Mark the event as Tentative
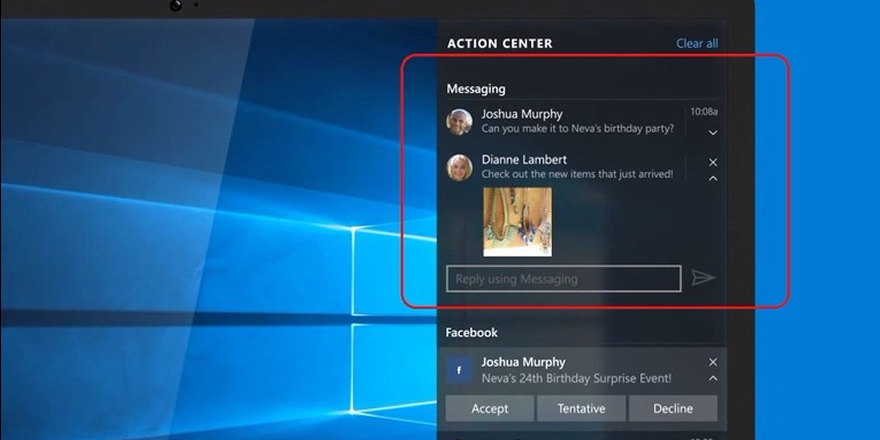 pyautogui.click(x=581, y=409)
